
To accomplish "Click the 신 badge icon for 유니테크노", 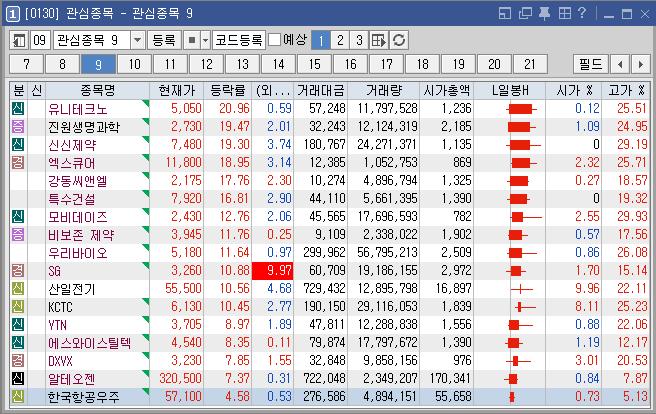I will tap(18, 109).
